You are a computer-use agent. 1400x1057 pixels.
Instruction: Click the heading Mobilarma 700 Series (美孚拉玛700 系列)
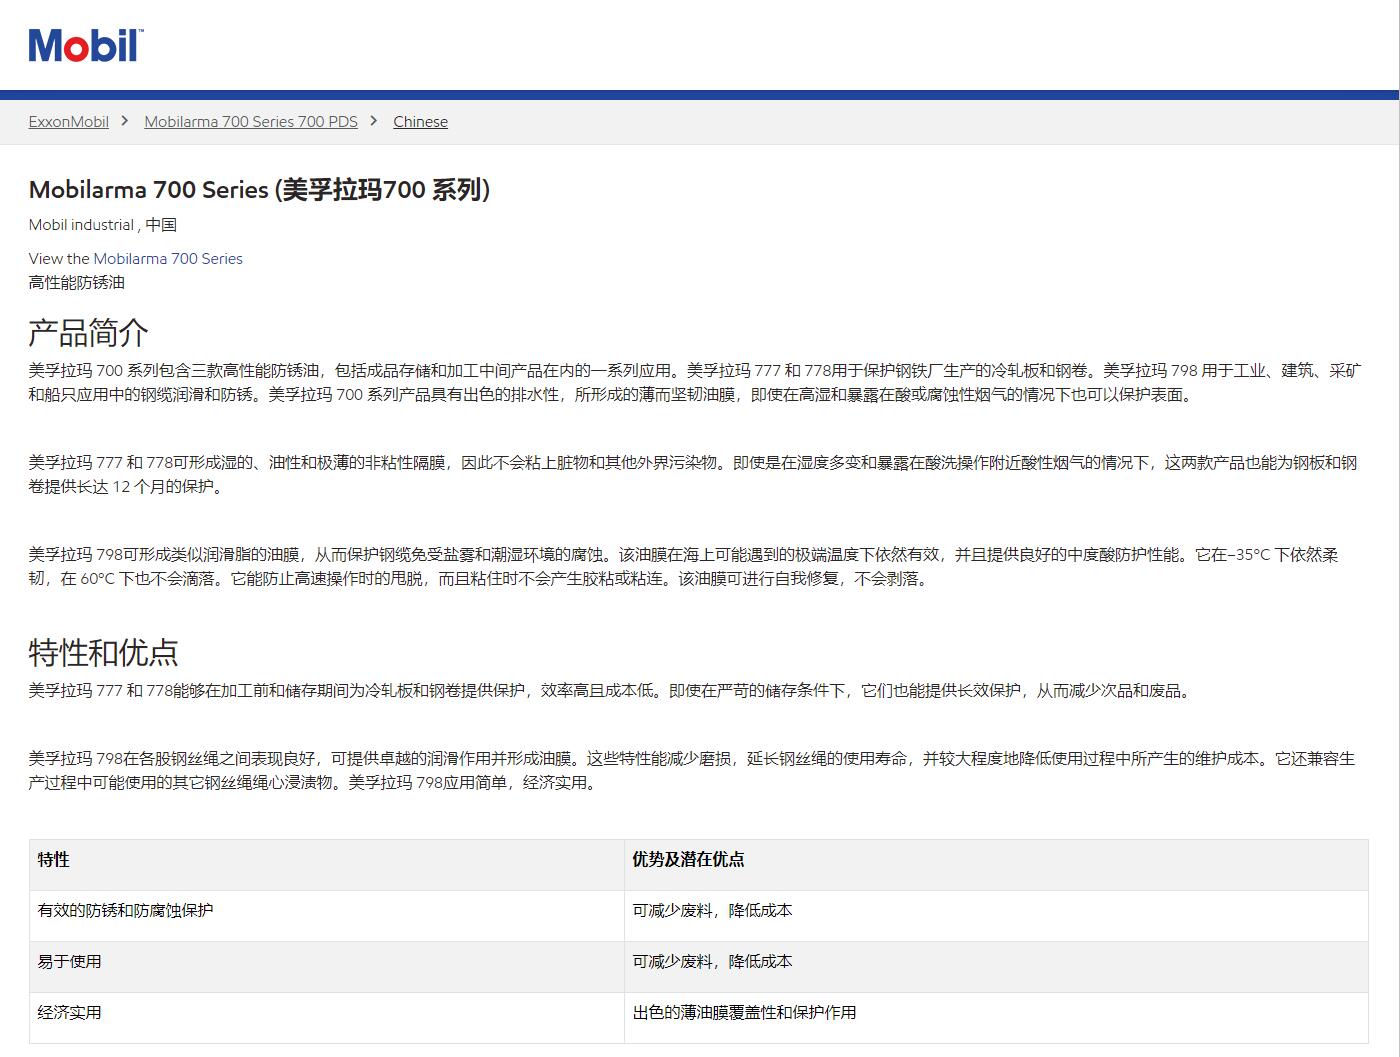pos(260,190)
